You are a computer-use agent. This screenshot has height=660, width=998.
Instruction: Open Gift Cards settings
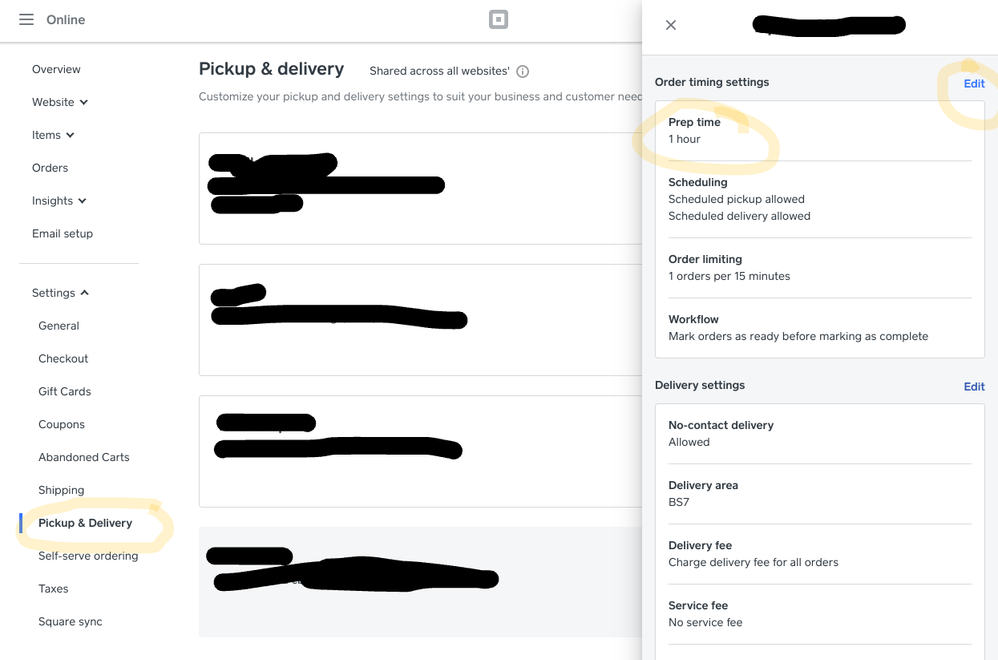tap(64, 392)
